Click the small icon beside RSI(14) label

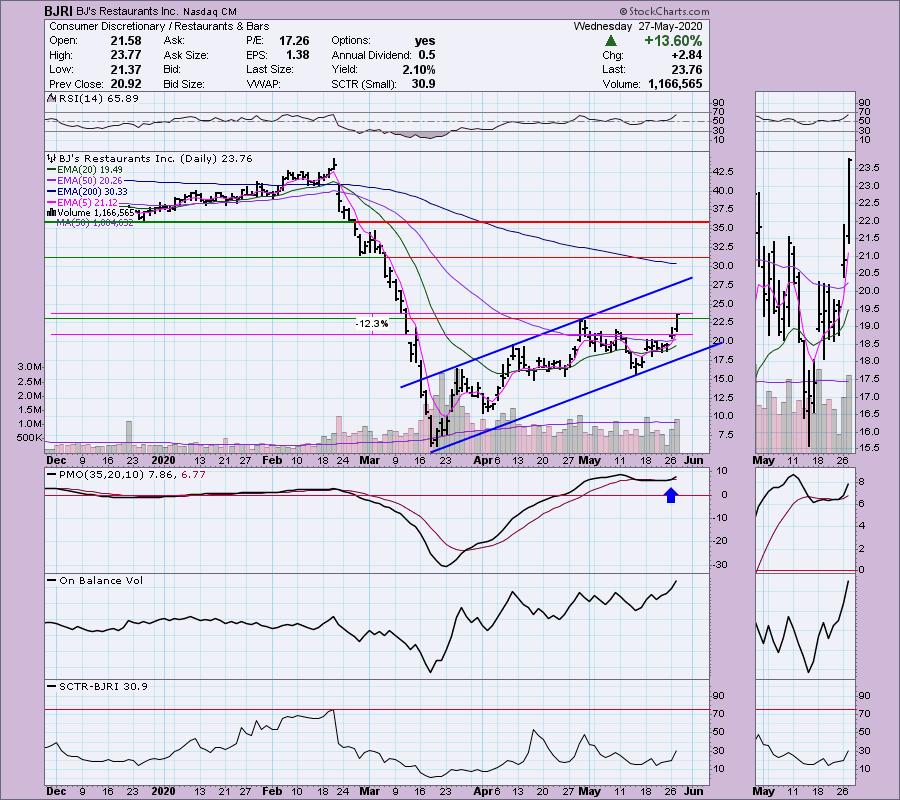[51, 99]
